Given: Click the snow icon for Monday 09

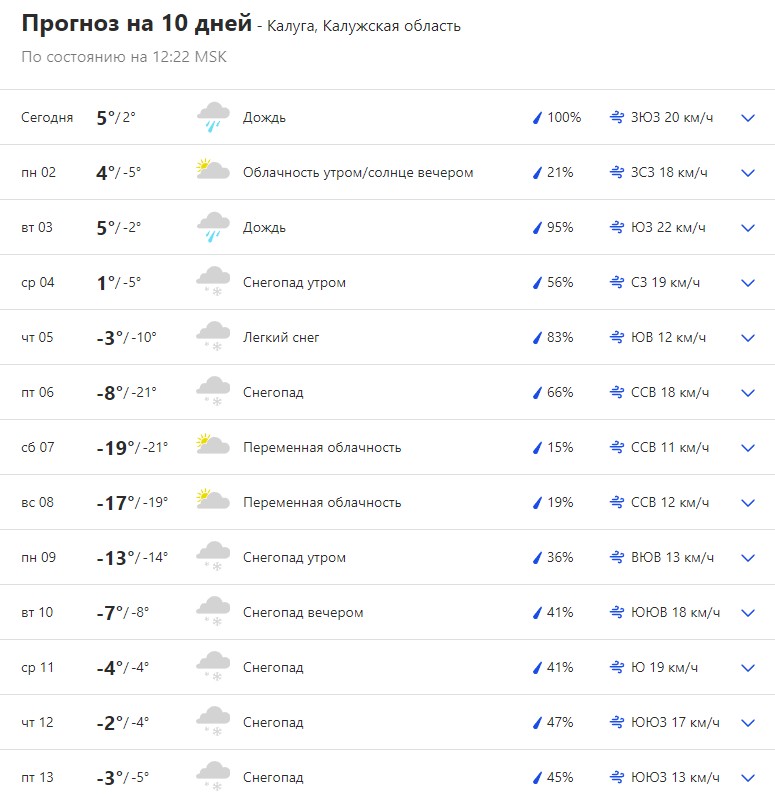Looking at the screenshot, I should (213, 558).
